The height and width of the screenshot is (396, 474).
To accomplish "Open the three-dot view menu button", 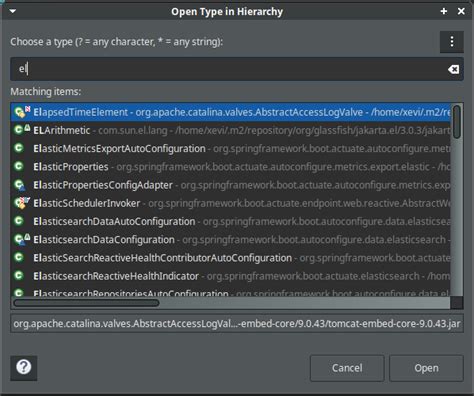I will (452, 42).
